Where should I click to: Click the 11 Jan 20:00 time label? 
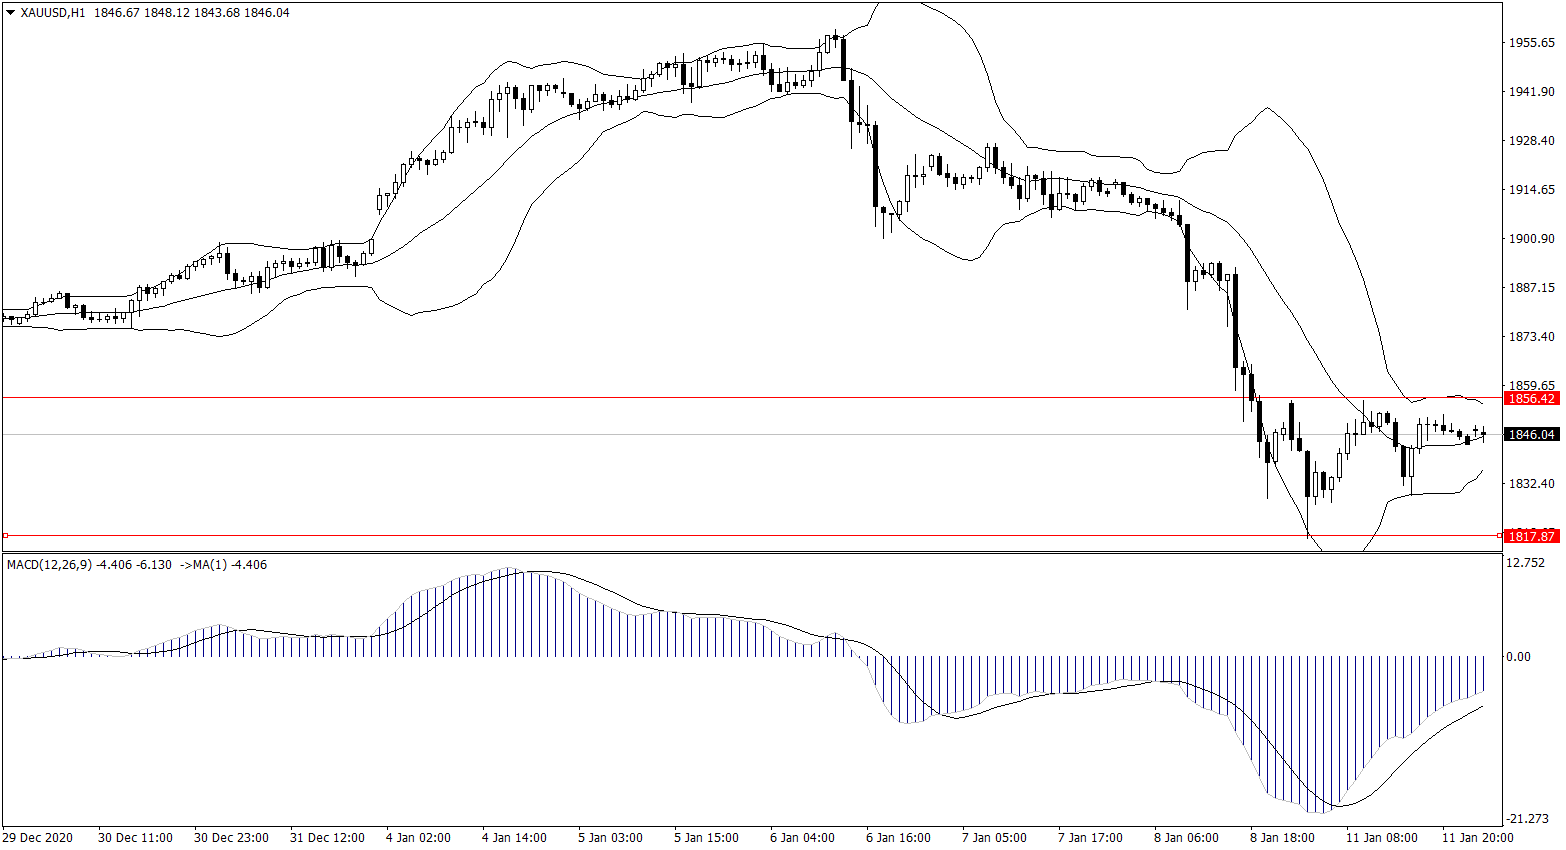pos(1476,838)
